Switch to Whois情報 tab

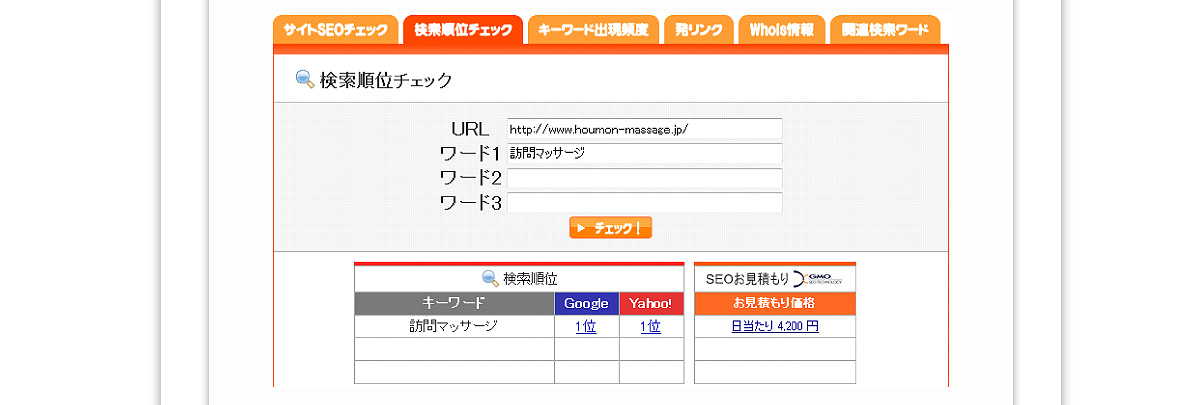(x=782, y=30)
